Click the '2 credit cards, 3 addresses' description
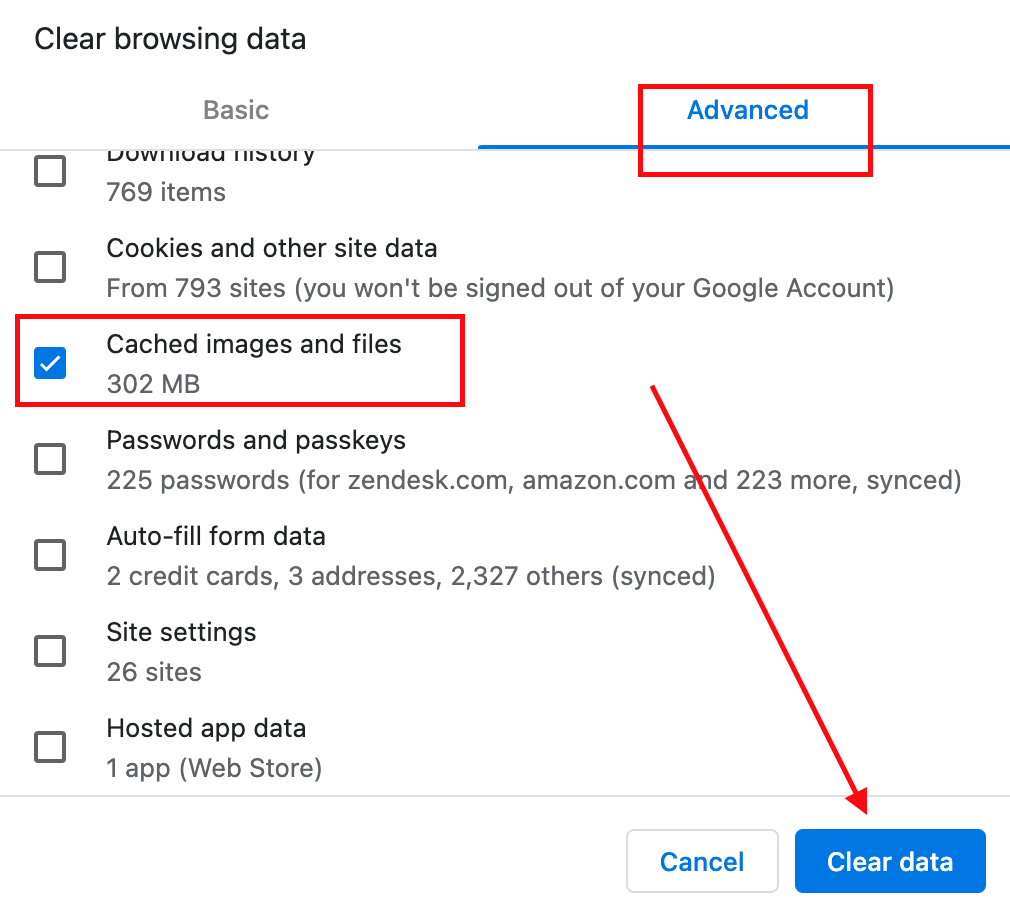Viewport: 1010px width, 906px height. pyautogui.click(x=410, y=576)
